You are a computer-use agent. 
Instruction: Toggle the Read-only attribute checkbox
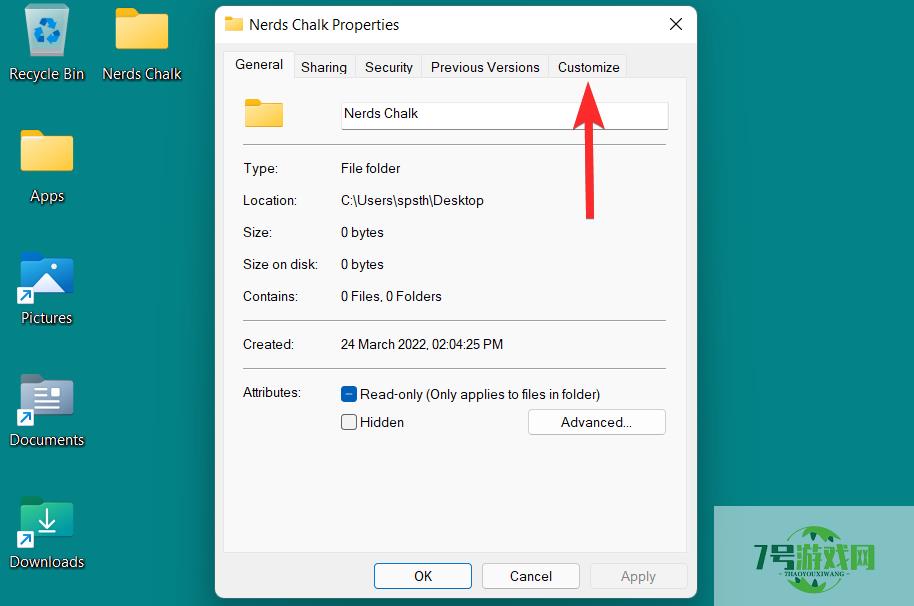click(349, 394)
